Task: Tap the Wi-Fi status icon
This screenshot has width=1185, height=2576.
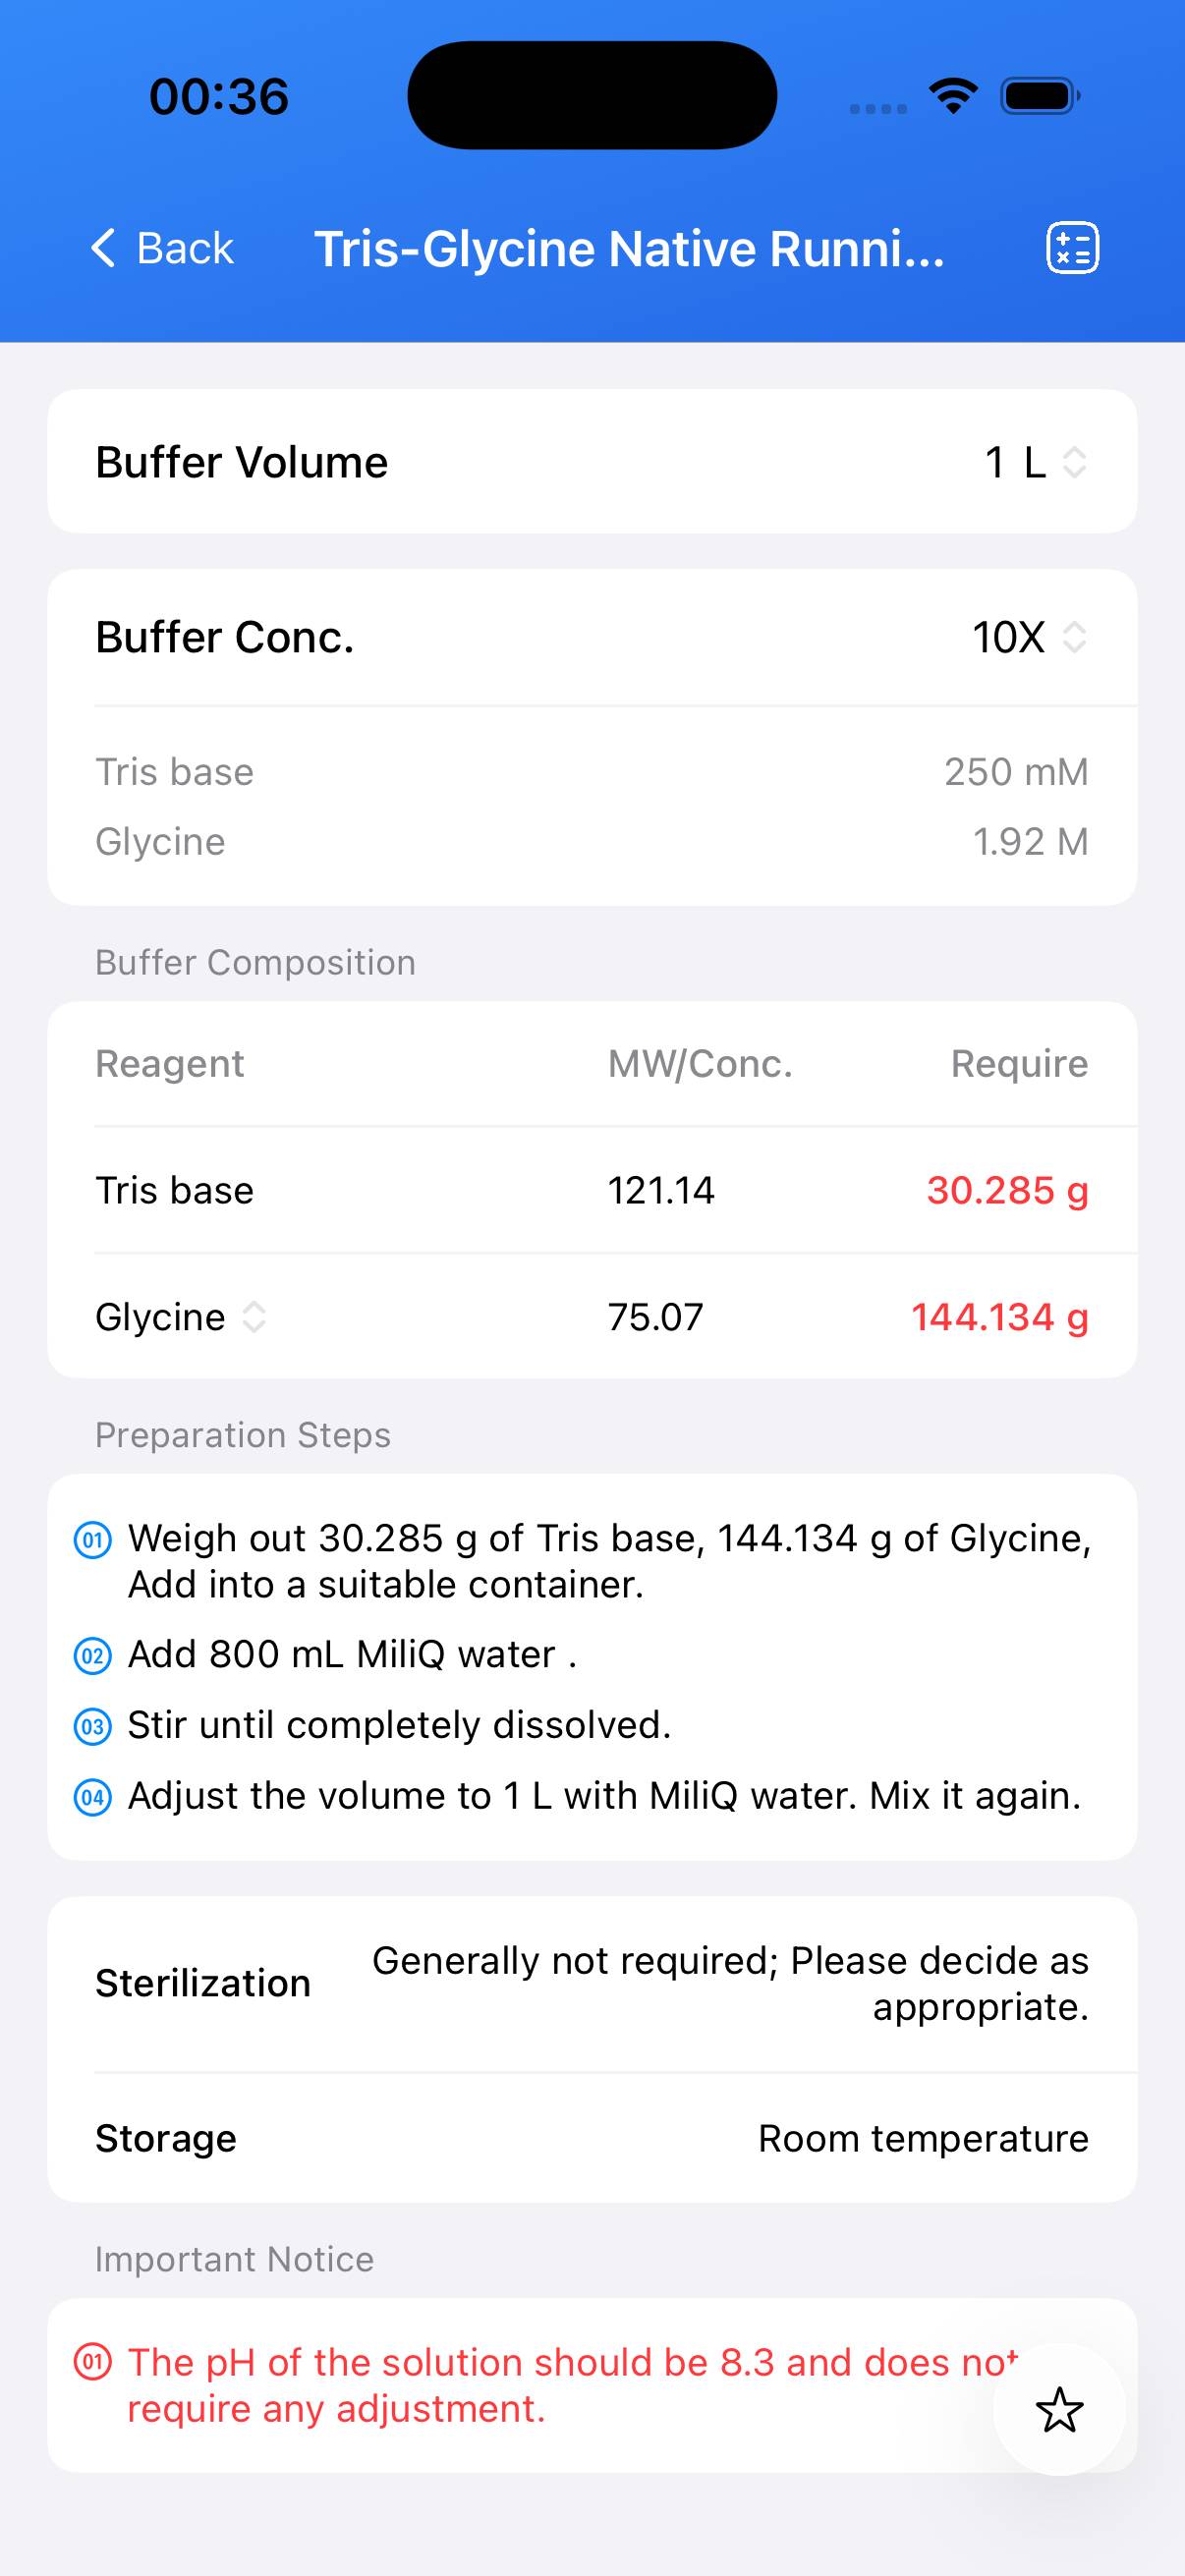Action: tap(953, 96)
